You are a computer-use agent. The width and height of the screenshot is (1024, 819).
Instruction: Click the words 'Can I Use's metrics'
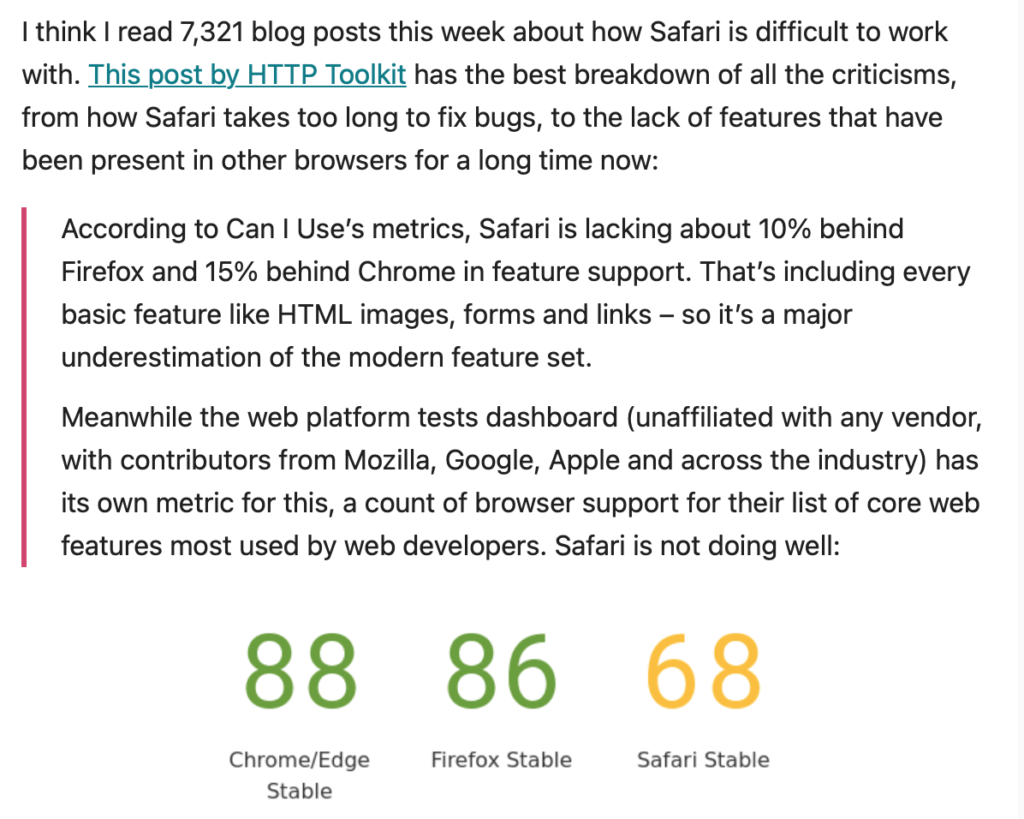348,229
